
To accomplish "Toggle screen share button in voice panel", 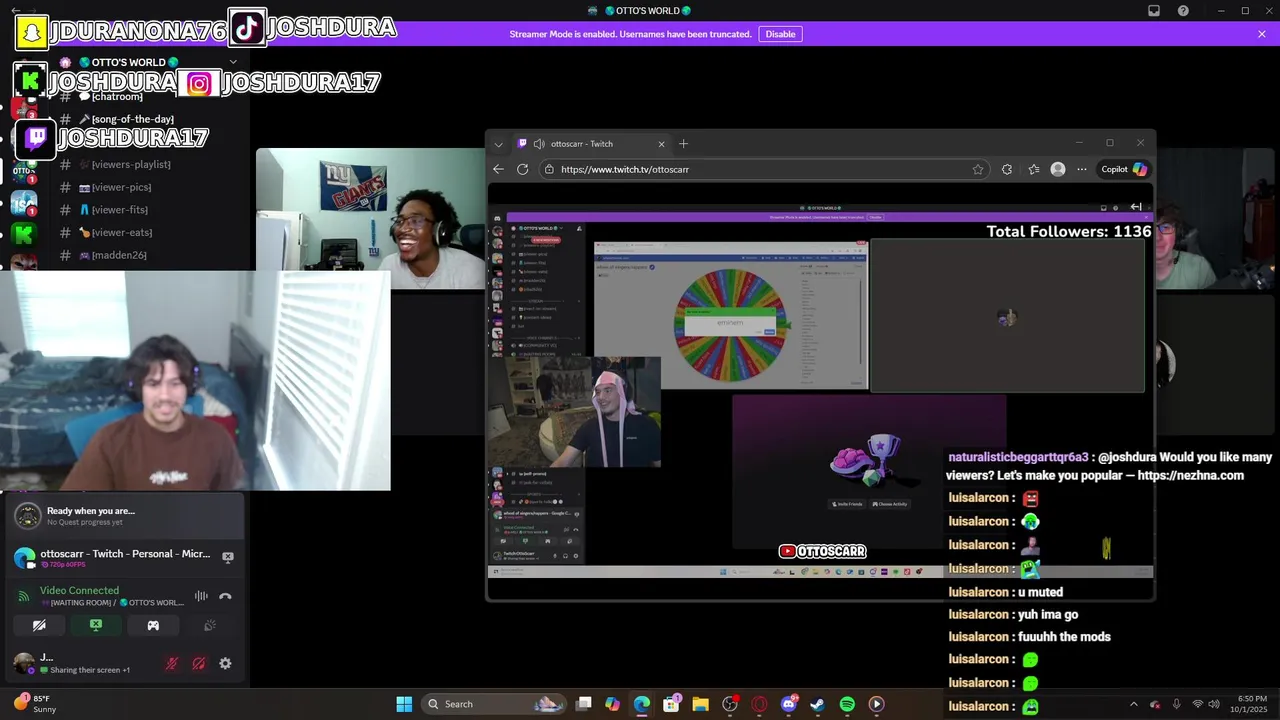I will click(96, 625).
